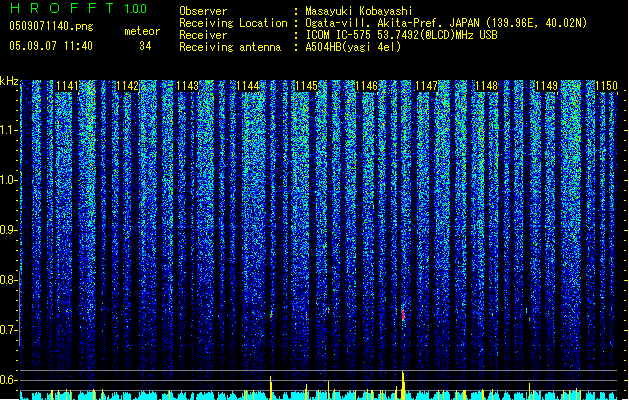This screenshot has height=400, width=629.
Task: Click the 1150 time marker
Action: tap(606, 86)
